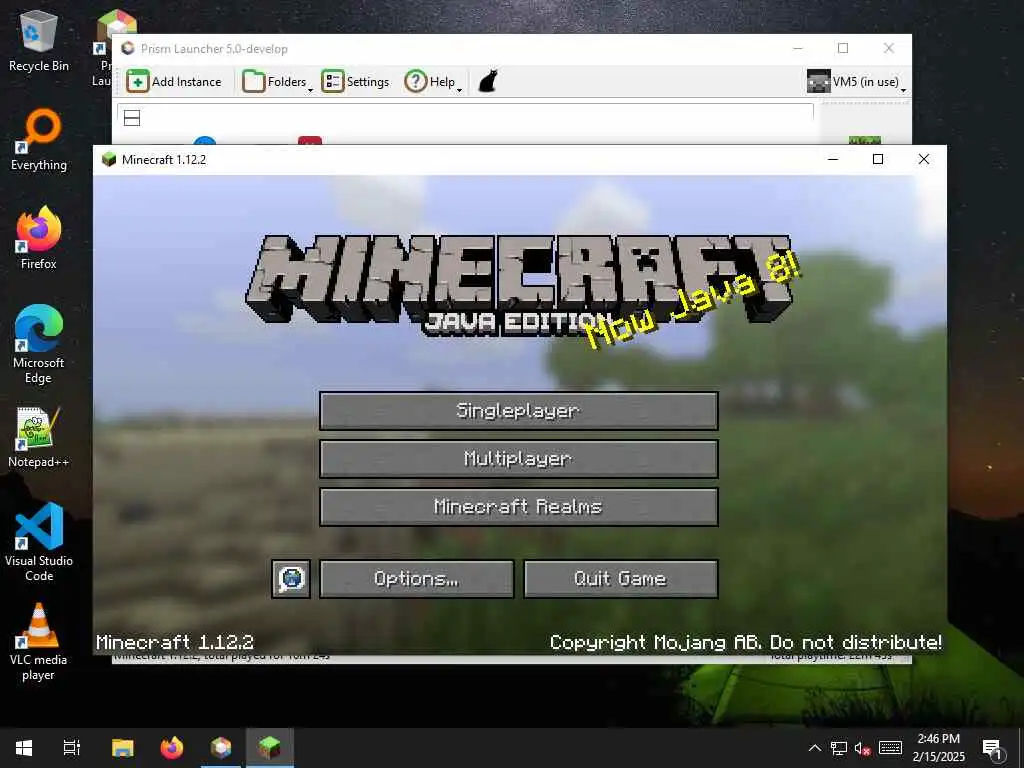Click the cat icon in Prism Launcher
This screenshot has width=1024, height=768.
click(488, 82)
